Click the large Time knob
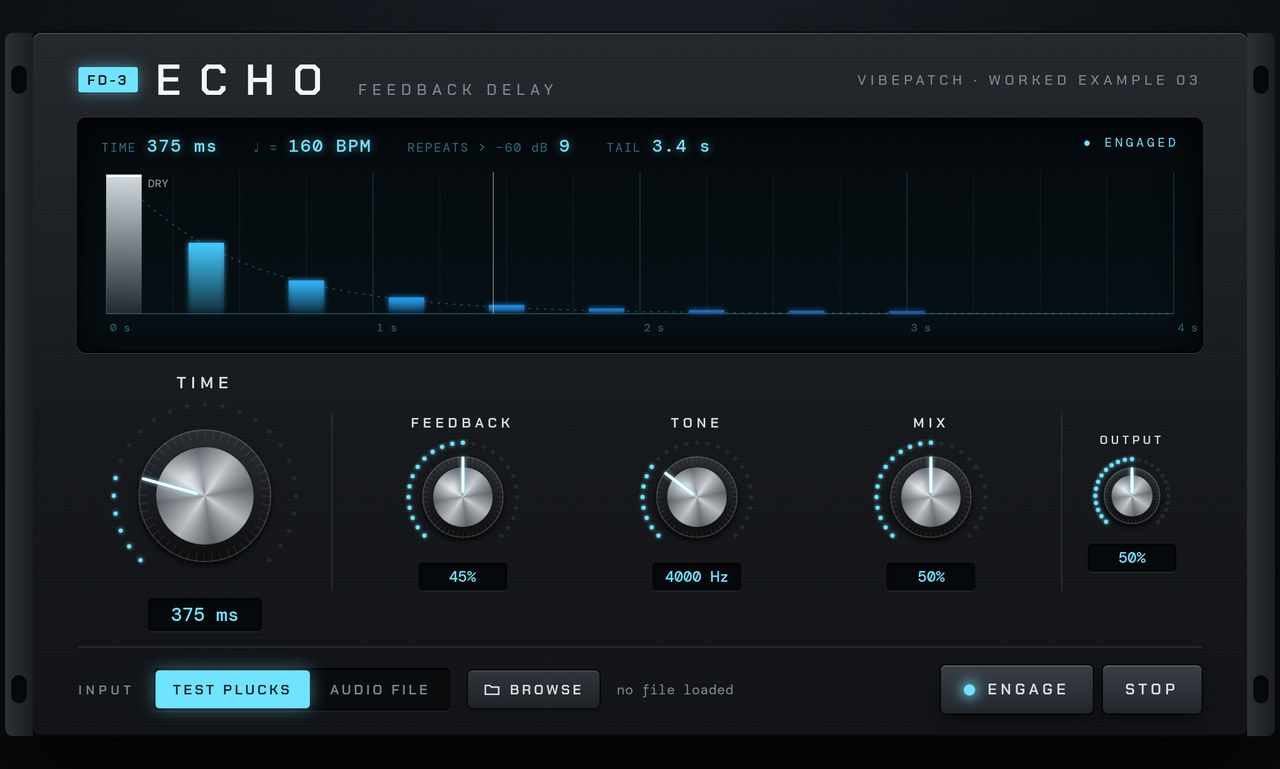This screenshot has width=1280, height=769. (x=205, y=496)
